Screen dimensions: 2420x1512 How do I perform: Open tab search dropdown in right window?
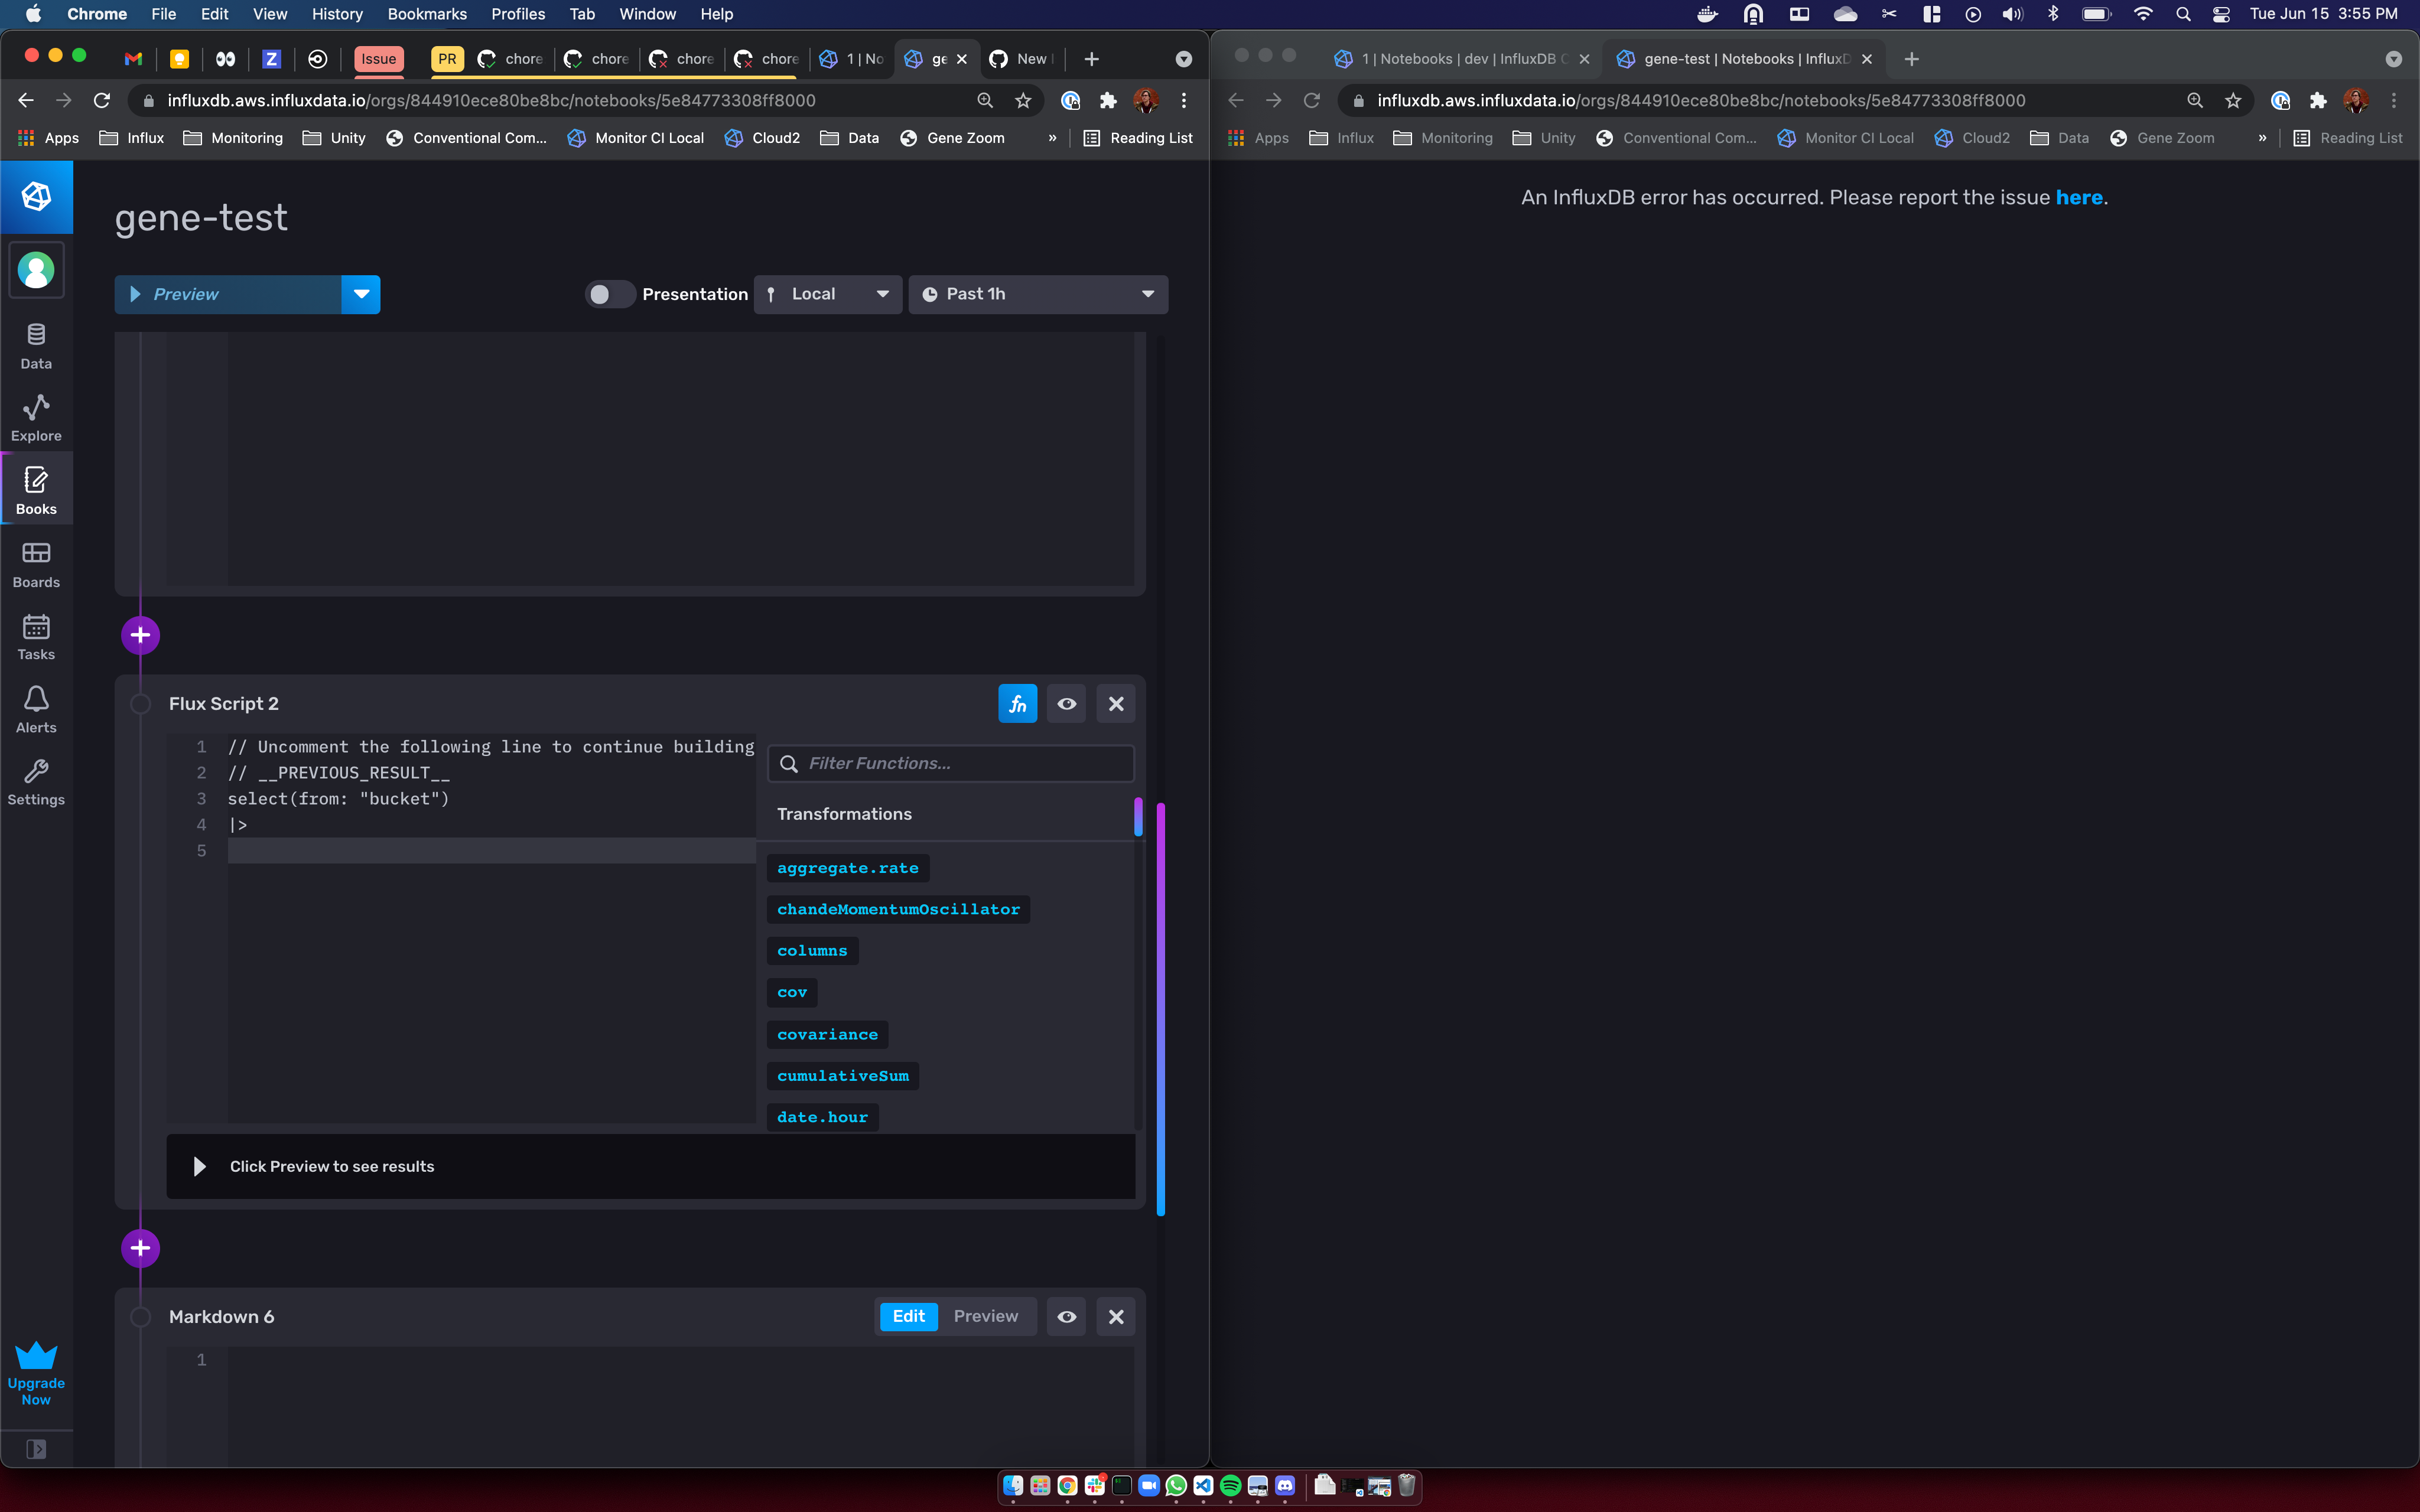[x=2393, y=59]
